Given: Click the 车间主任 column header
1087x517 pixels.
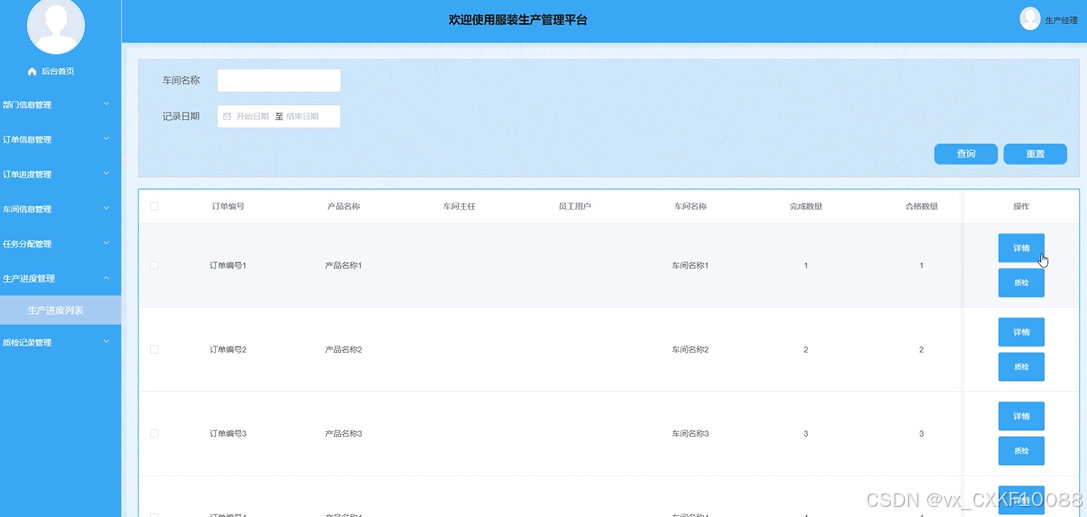Looking at the screenshot, I should coord(459,207).
